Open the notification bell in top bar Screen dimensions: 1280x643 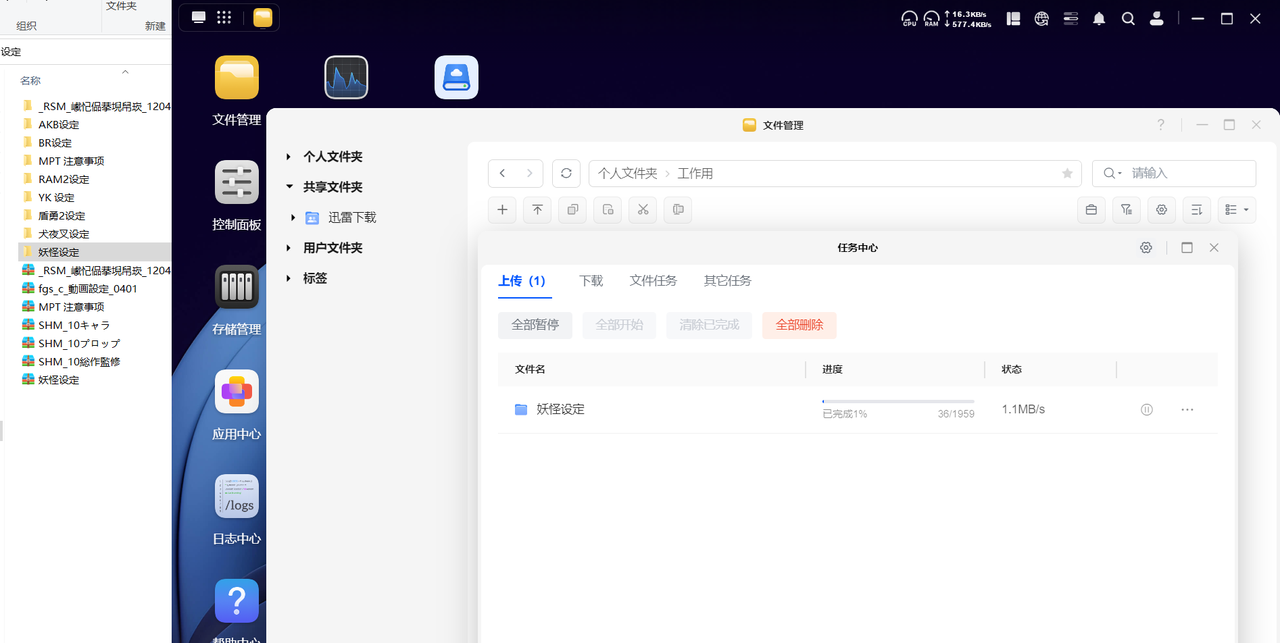[1099, 18]
